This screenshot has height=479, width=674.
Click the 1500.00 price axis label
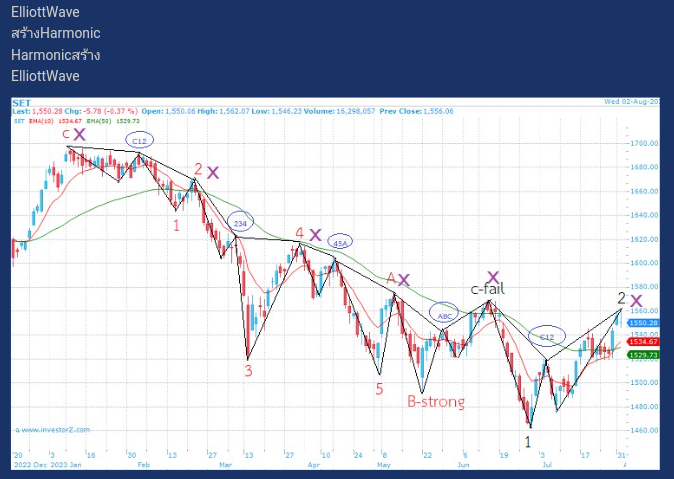pyautogui.click(x=644, y=382)
